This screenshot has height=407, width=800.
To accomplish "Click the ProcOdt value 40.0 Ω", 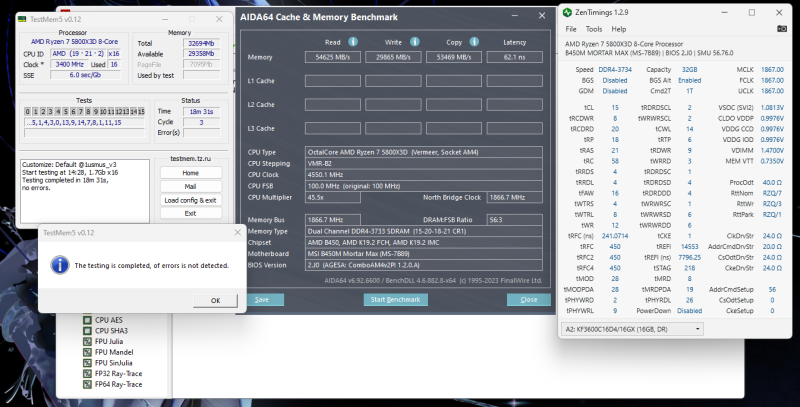I will tap(772, 182).
